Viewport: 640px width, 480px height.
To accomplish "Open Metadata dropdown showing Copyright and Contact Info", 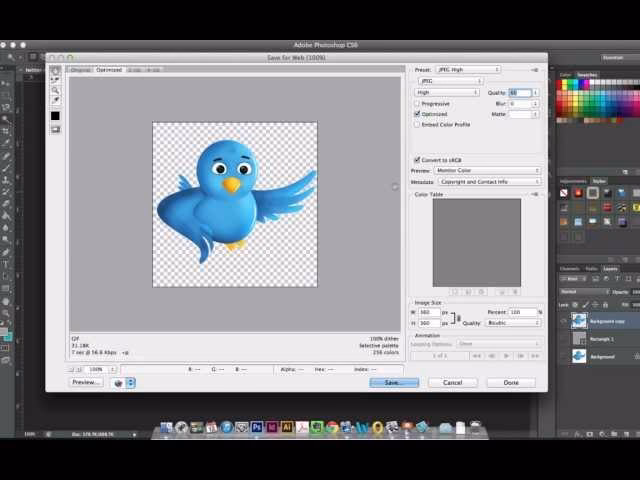I will point(489,182).
